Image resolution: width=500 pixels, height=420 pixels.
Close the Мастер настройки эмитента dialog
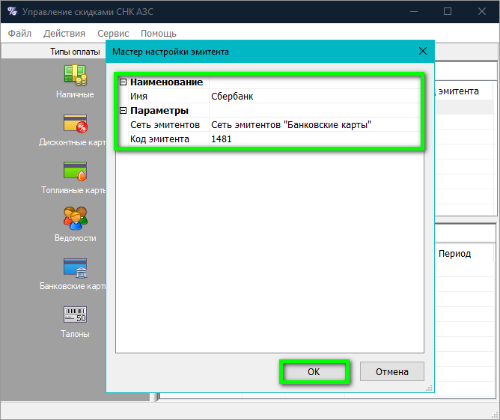coord(423,51)
